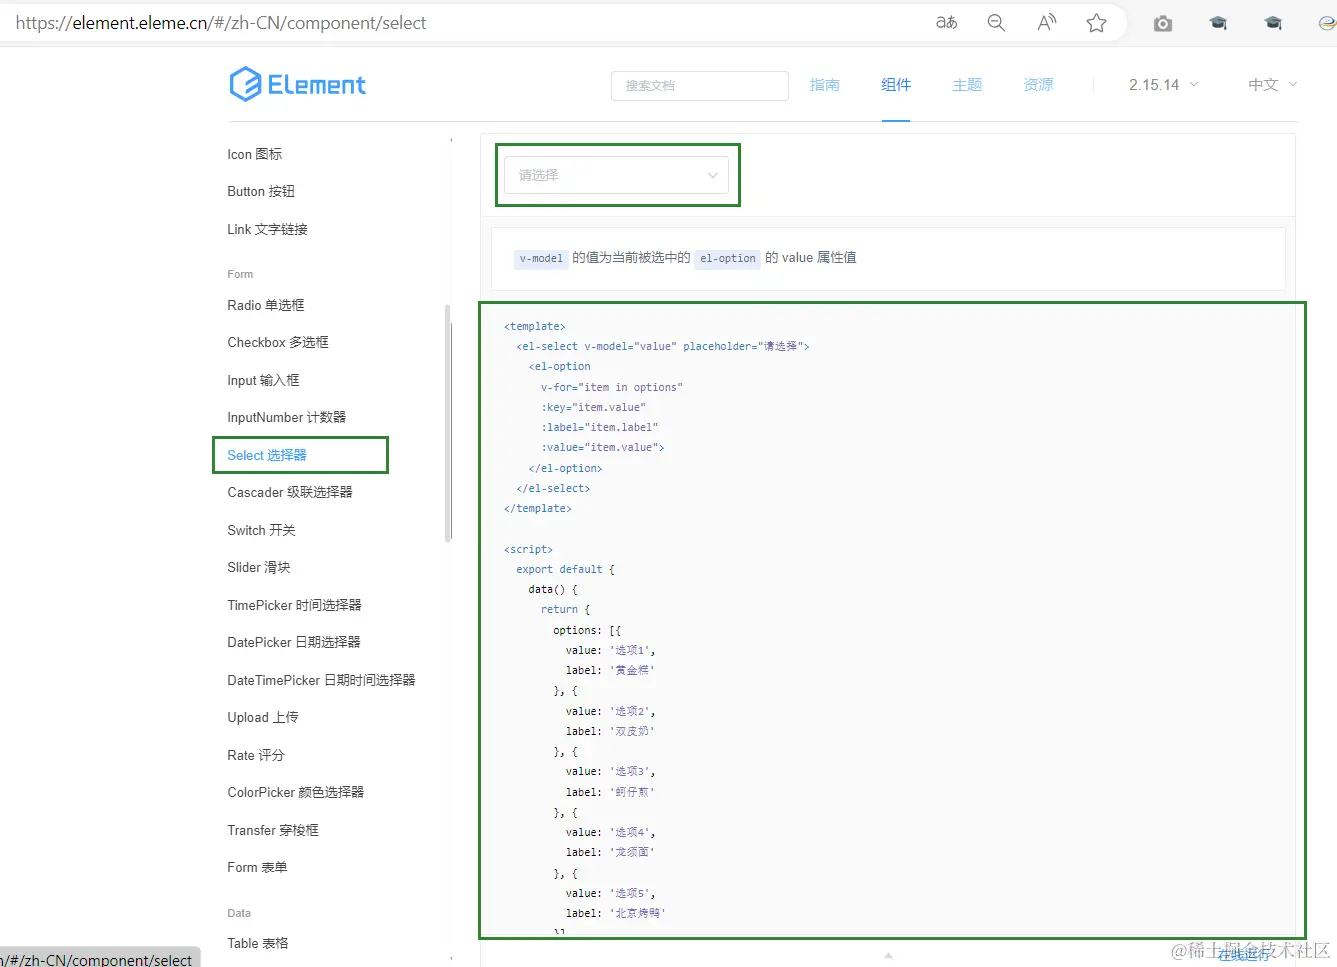
Task: Click the el-select v-model code line
Action: tap(663, 346)
